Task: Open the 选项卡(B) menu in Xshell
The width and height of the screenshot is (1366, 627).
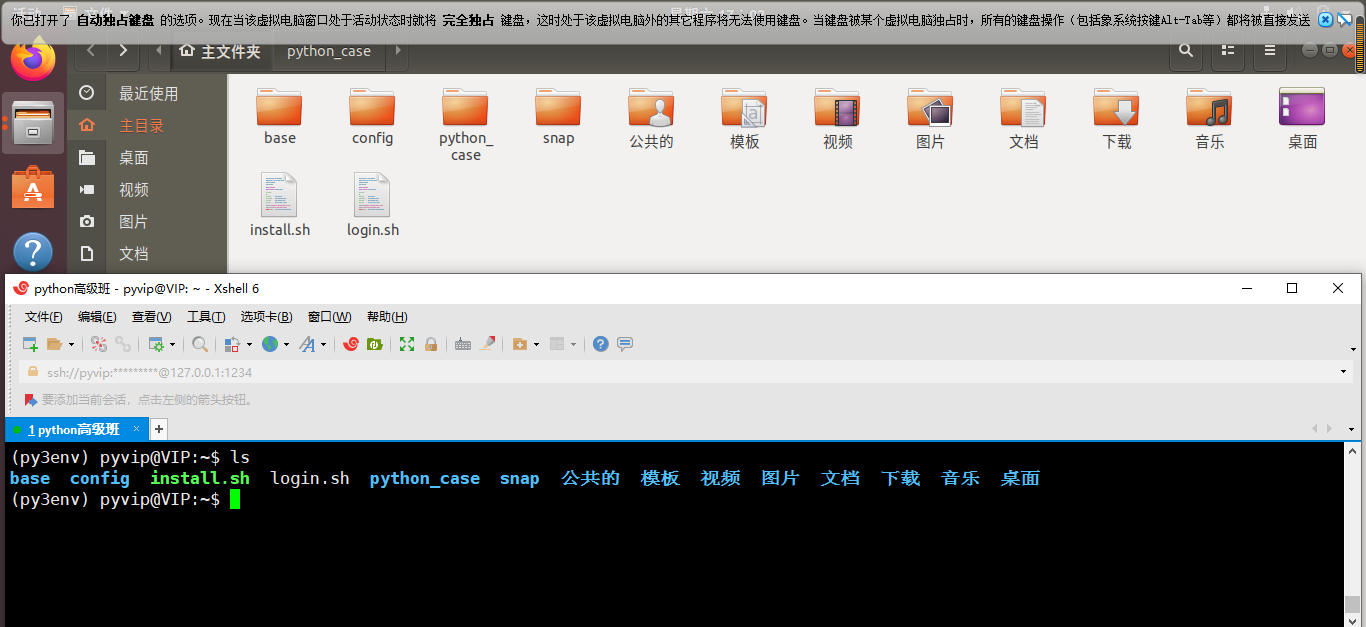Action: 266,317
